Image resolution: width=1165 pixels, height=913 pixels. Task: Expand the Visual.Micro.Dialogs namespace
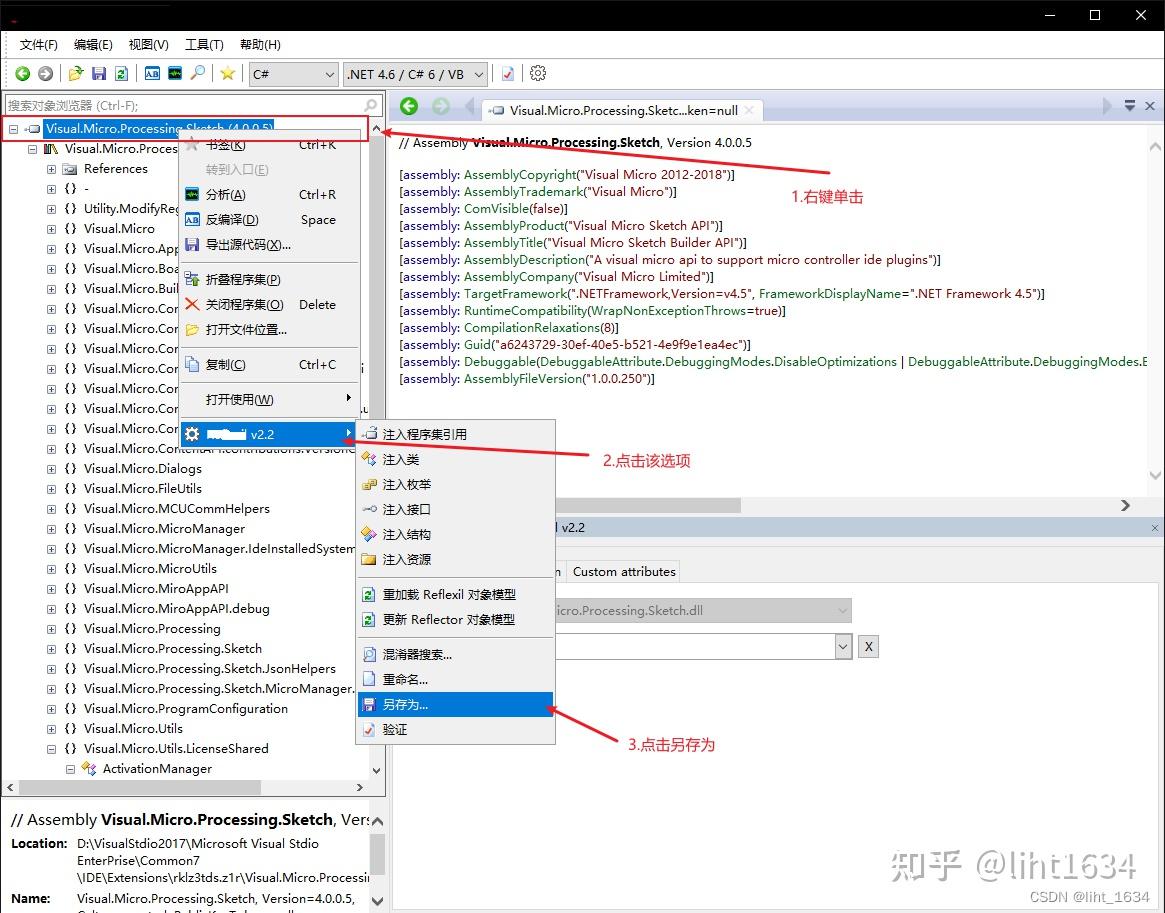51,470
